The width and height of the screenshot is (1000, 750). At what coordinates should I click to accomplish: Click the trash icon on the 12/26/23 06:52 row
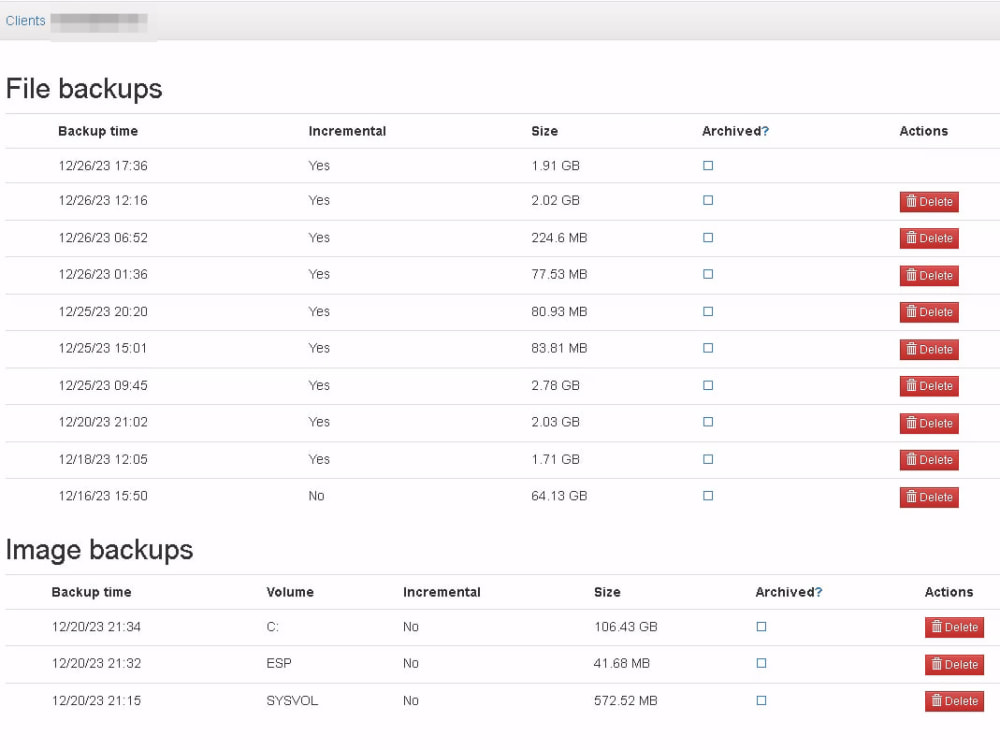910,238
